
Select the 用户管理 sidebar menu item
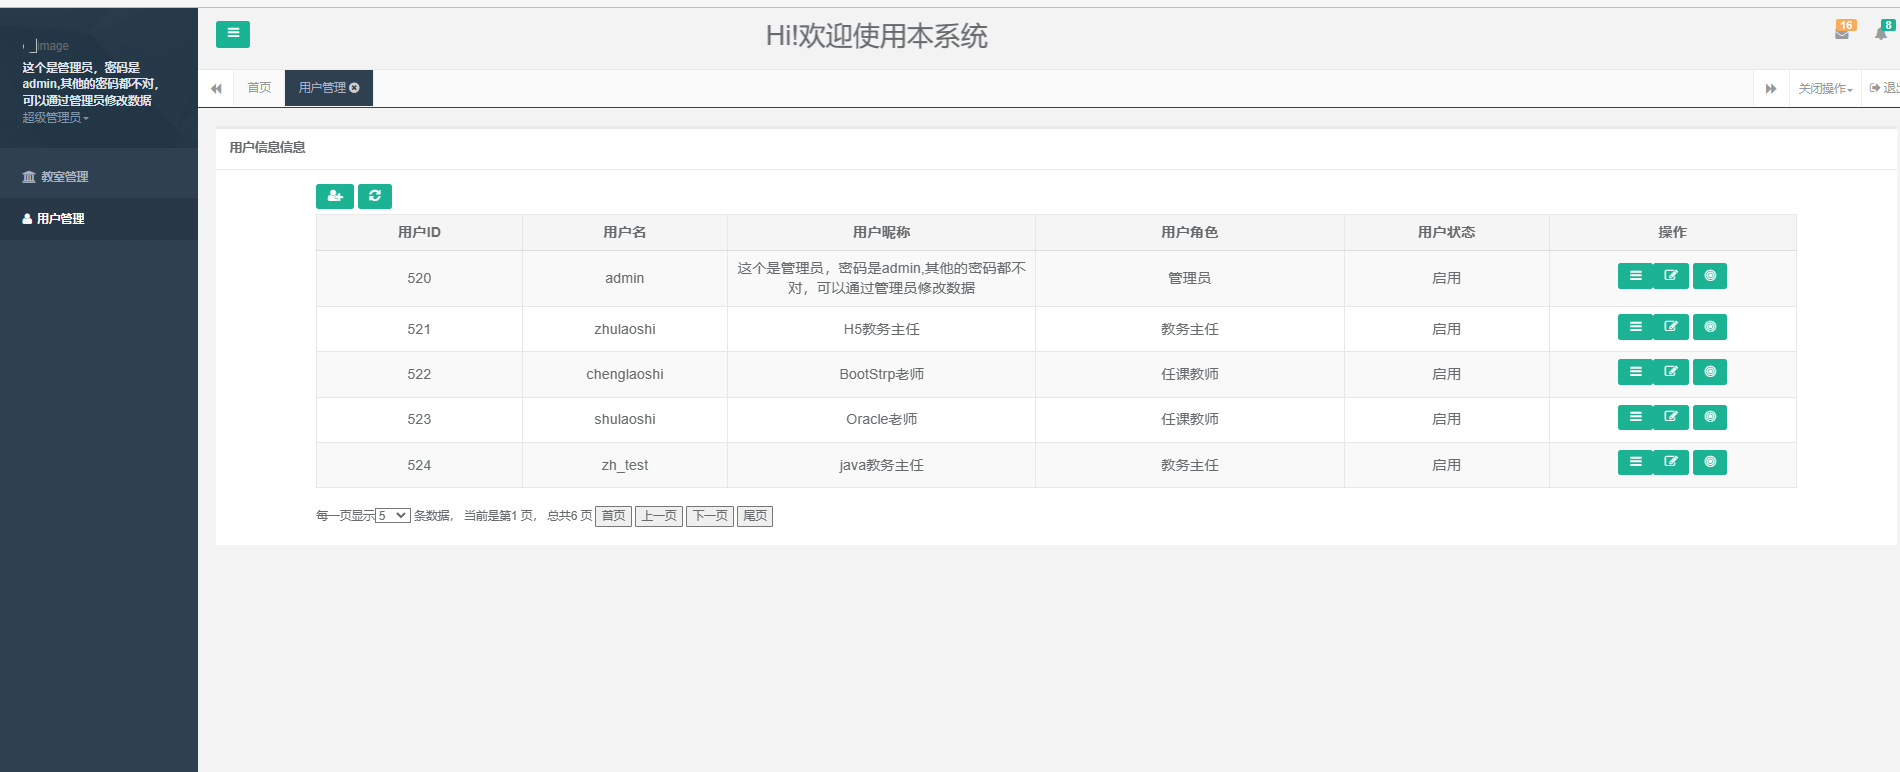99,219
